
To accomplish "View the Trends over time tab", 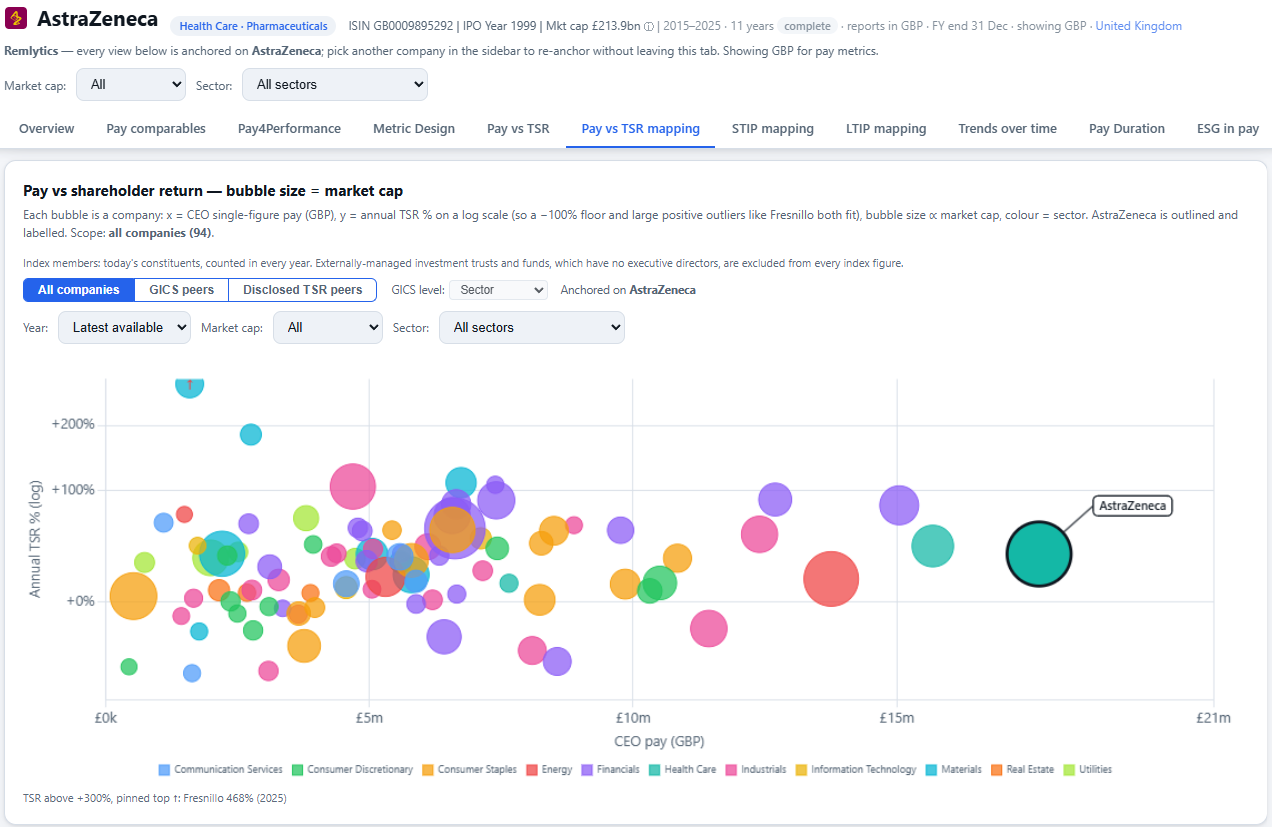I will [1007, 128].
